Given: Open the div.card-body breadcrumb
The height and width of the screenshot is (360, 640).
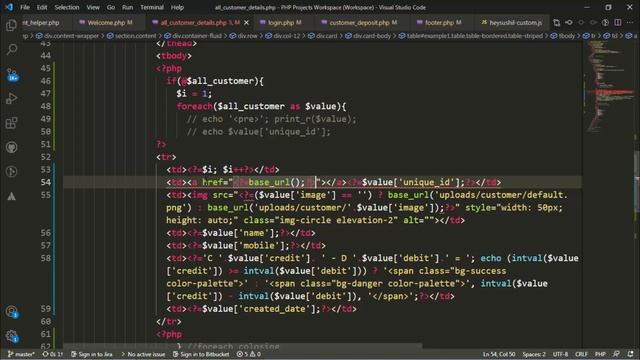Looking at the screenshot, I should tap(368, 36).
